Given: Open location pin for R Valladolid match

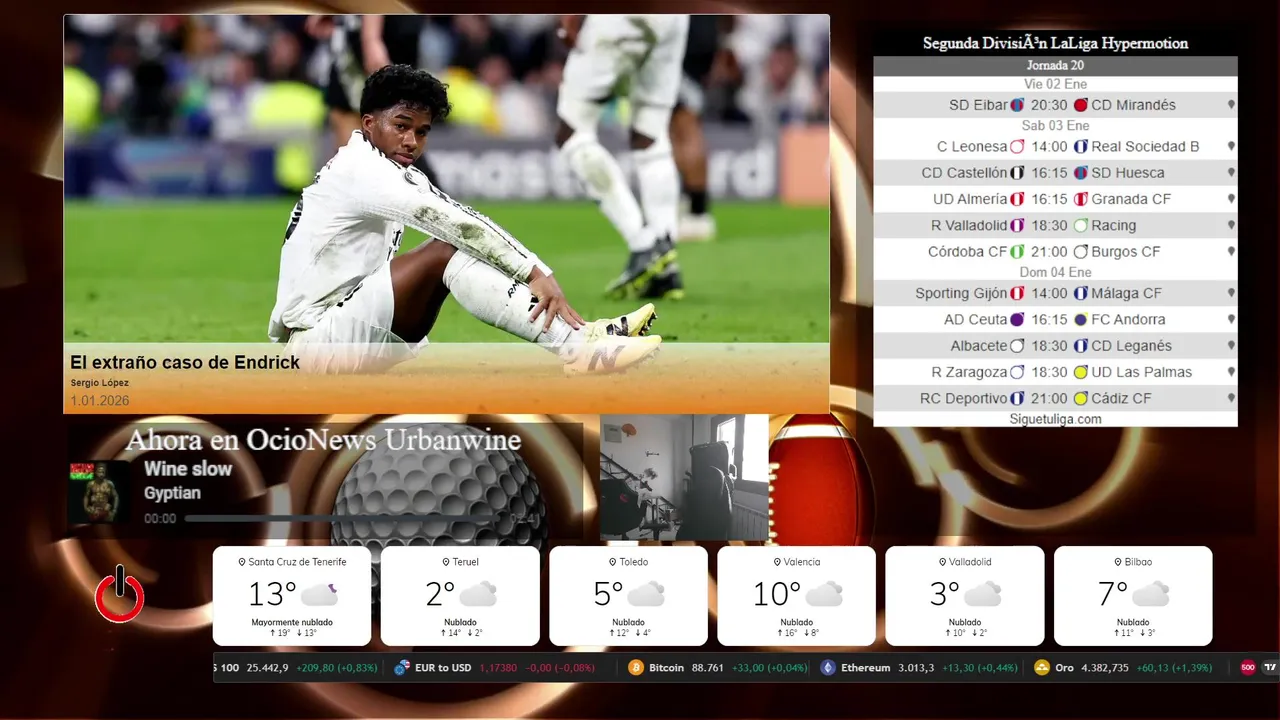Looking at the screenshot, I should click(x=1231, y=225).
